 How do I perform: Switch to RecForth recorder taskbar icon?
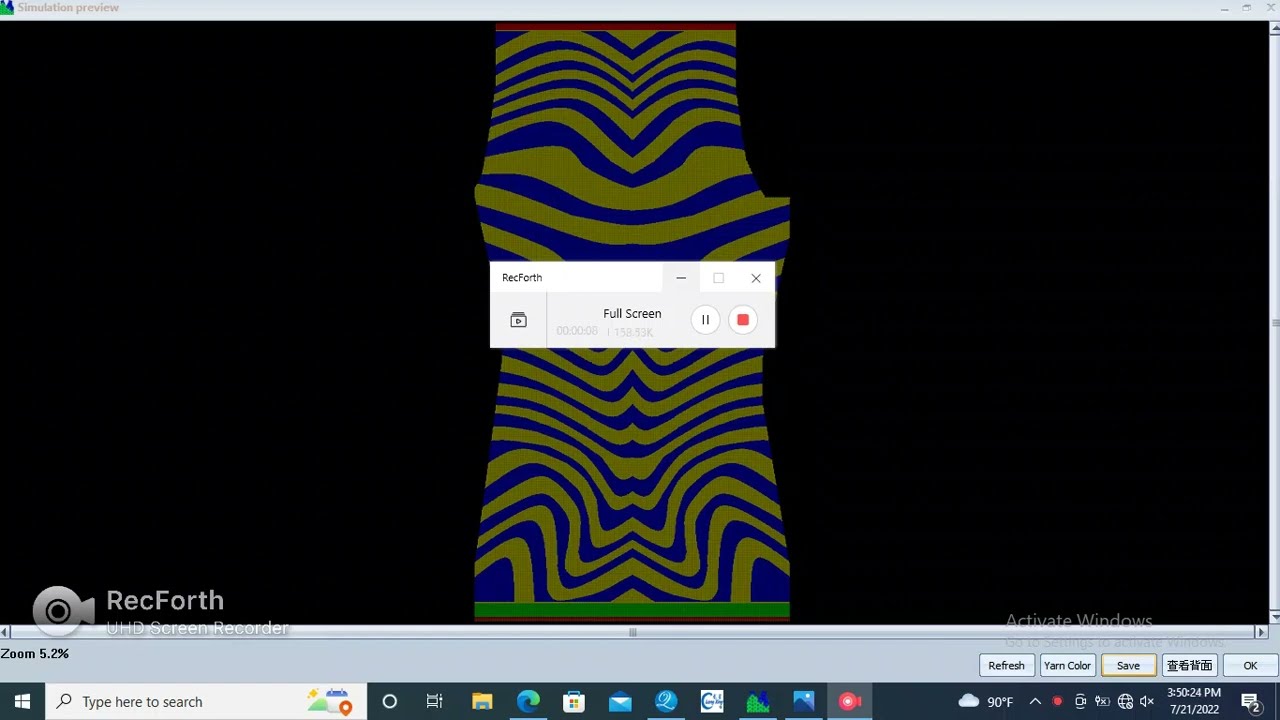(850, 702)
